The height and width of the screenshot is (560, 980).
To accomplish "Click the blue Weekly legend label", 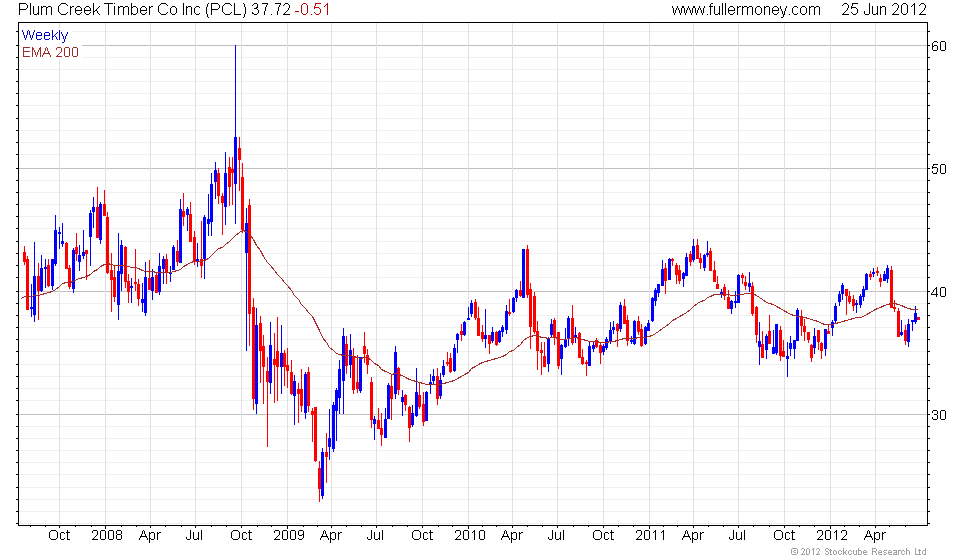I will (44, 35).
